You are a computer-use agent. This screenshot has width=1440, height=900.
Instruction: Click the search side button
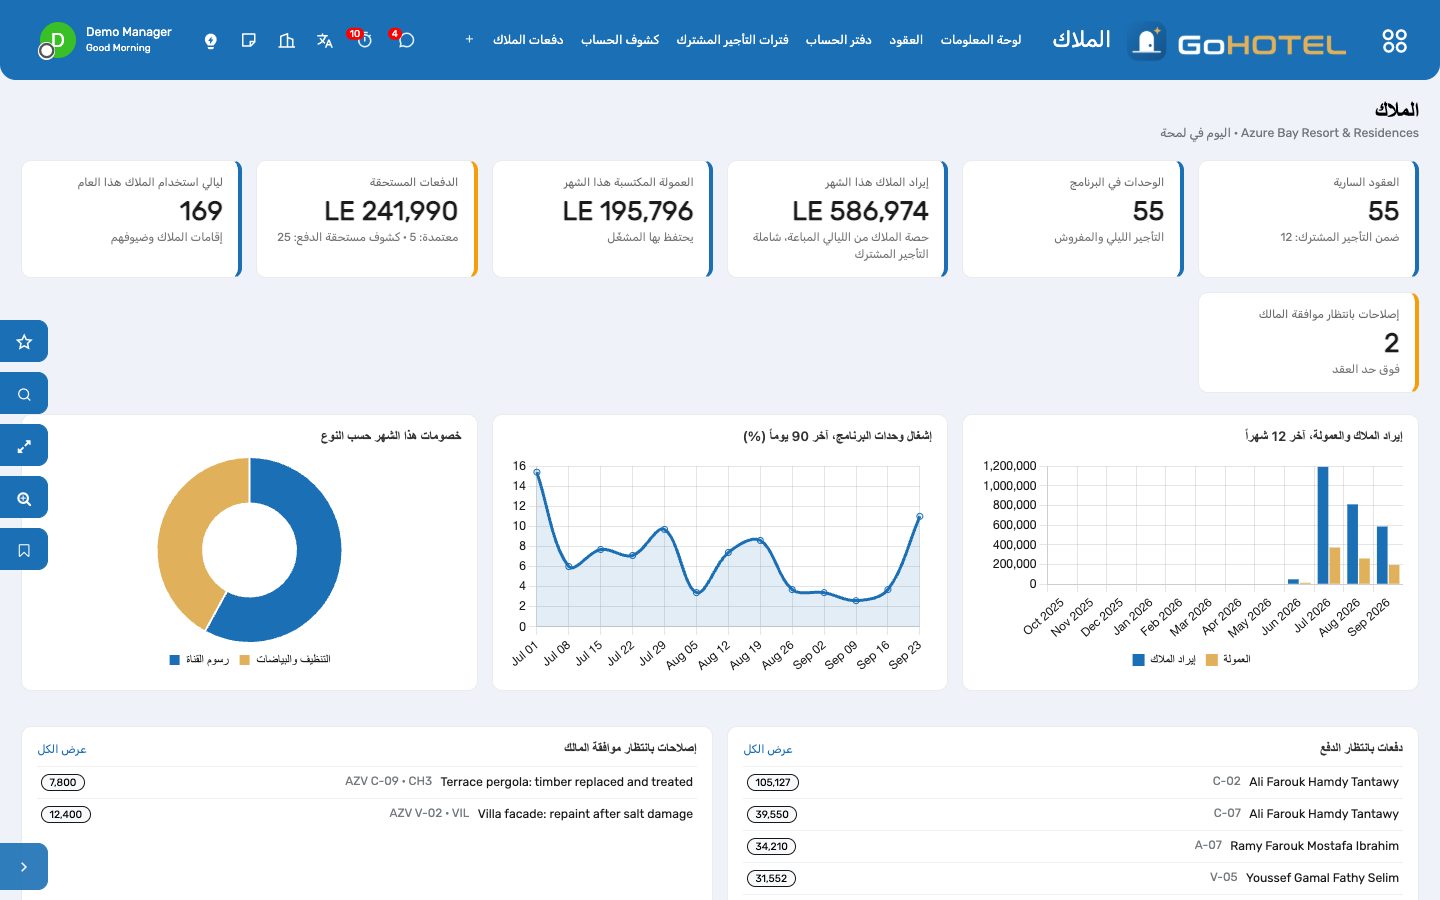(24, 393)
